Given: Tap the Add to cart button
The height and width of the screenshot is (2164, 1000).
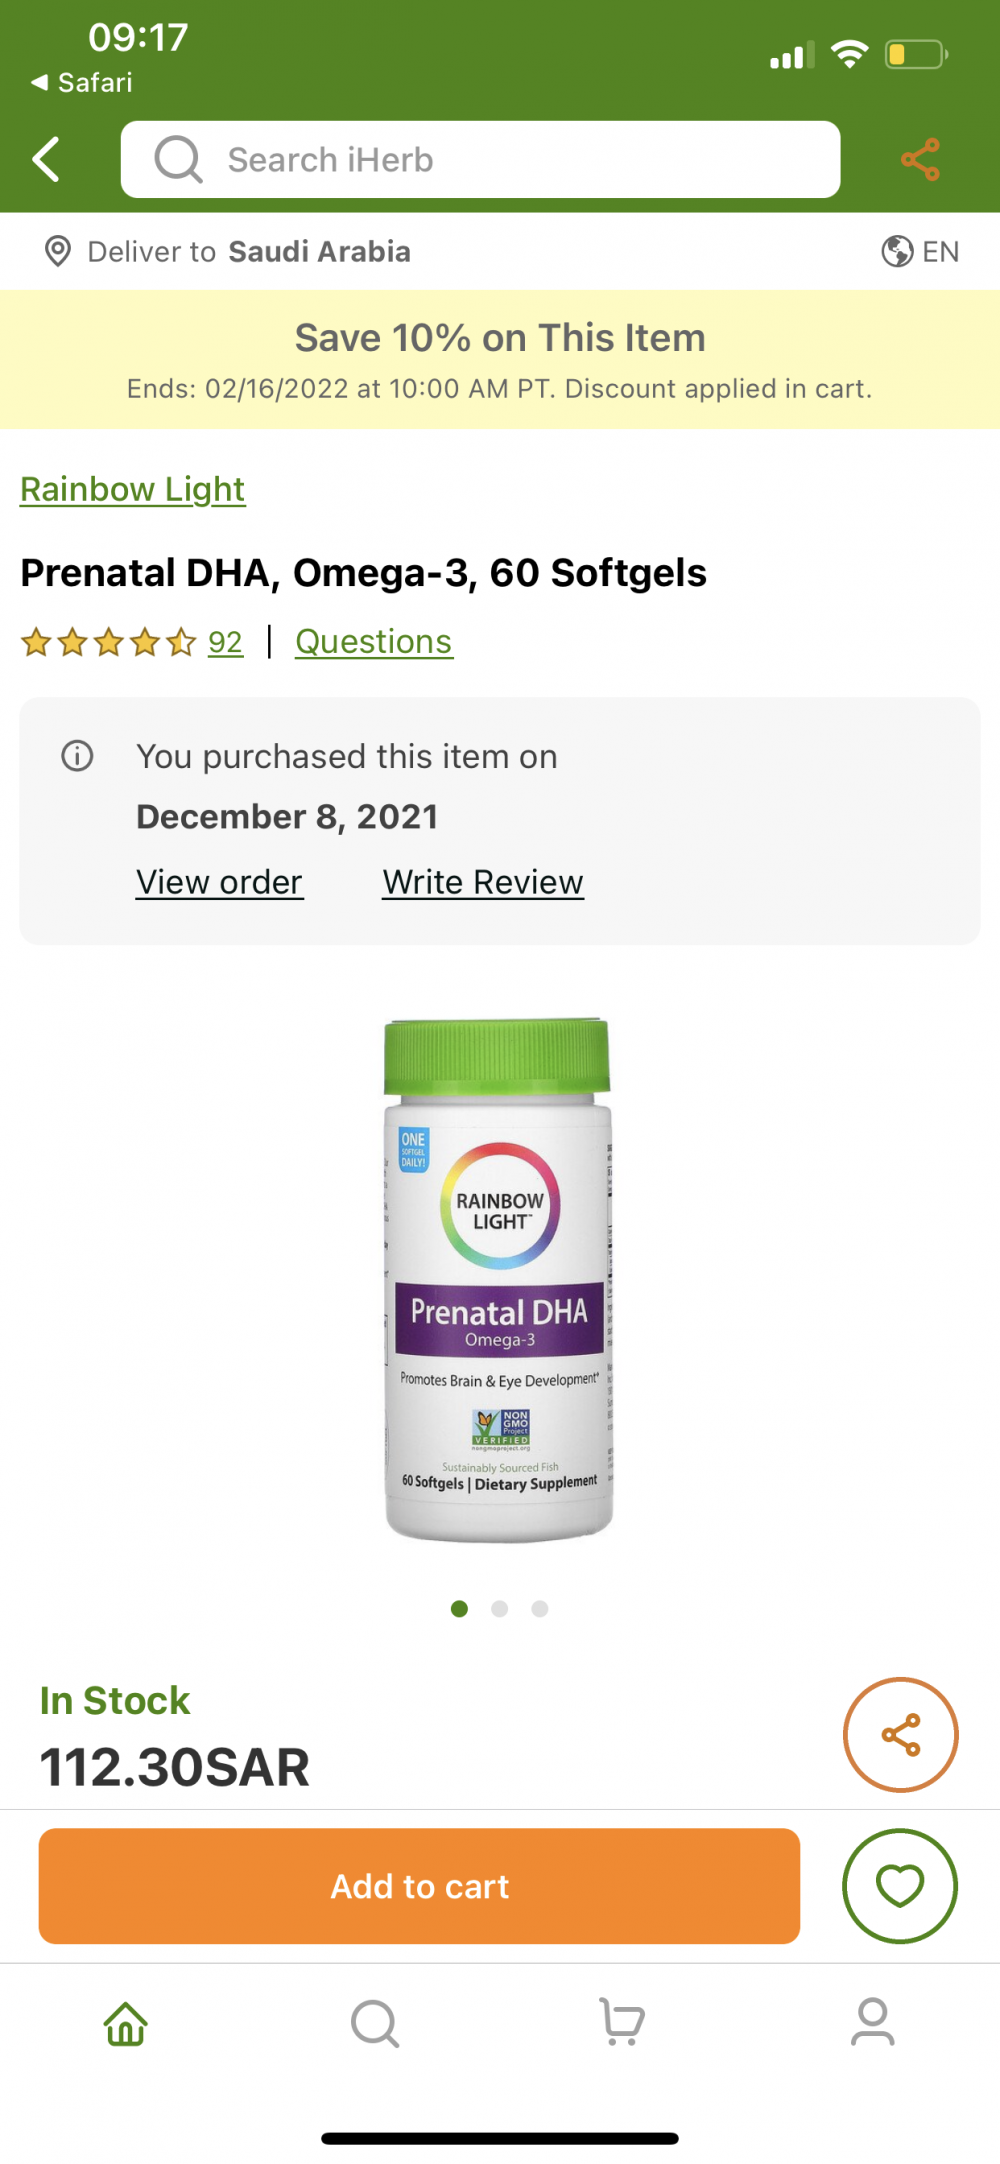Looking at the screenshot, I should click(x=419, y=1886).
